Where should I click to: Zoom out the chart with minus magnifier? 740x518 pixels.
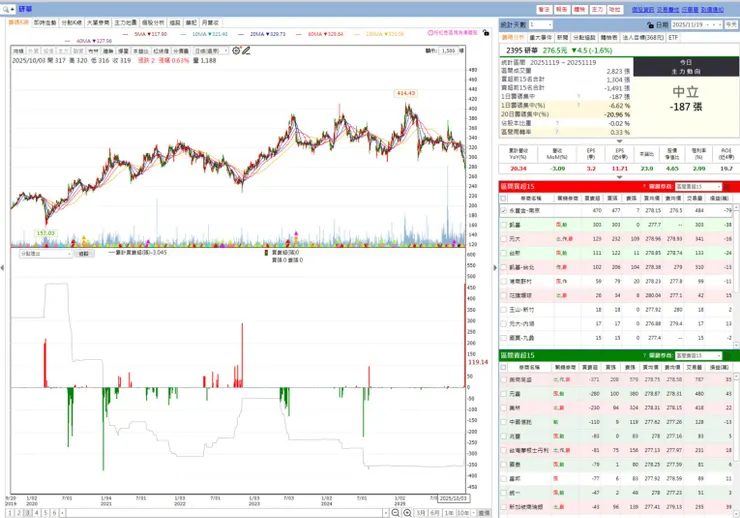(x=395, y=513)
